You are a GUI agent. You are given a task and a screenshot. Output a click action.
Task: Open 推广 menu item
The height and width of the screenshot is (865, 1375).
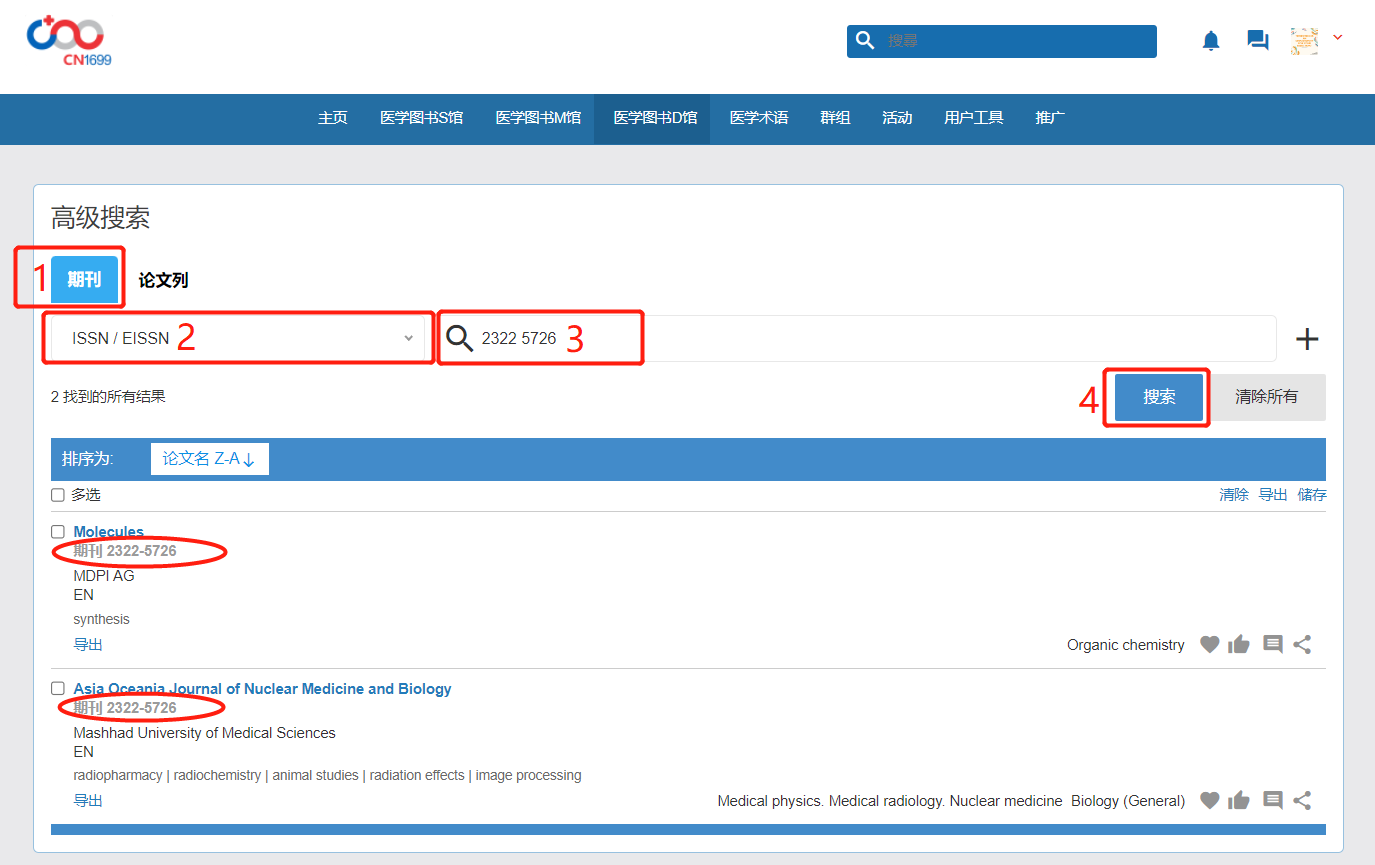click(x=1050, y=118)
